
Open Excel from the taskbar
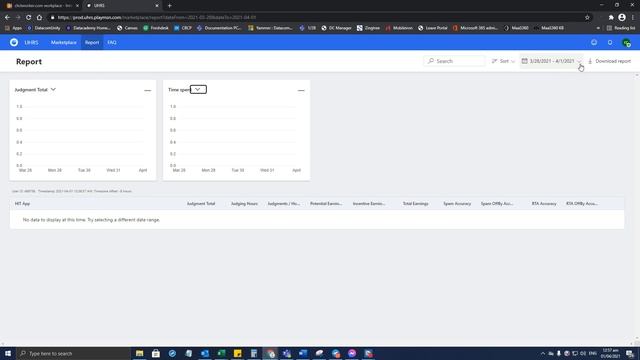point(221,353)
